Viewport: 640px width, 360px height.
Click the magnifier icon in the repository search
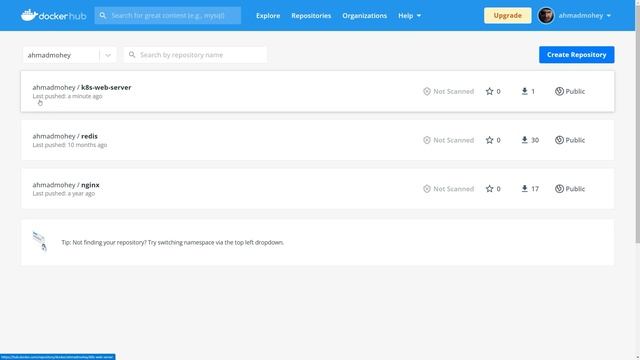point(132,55)
